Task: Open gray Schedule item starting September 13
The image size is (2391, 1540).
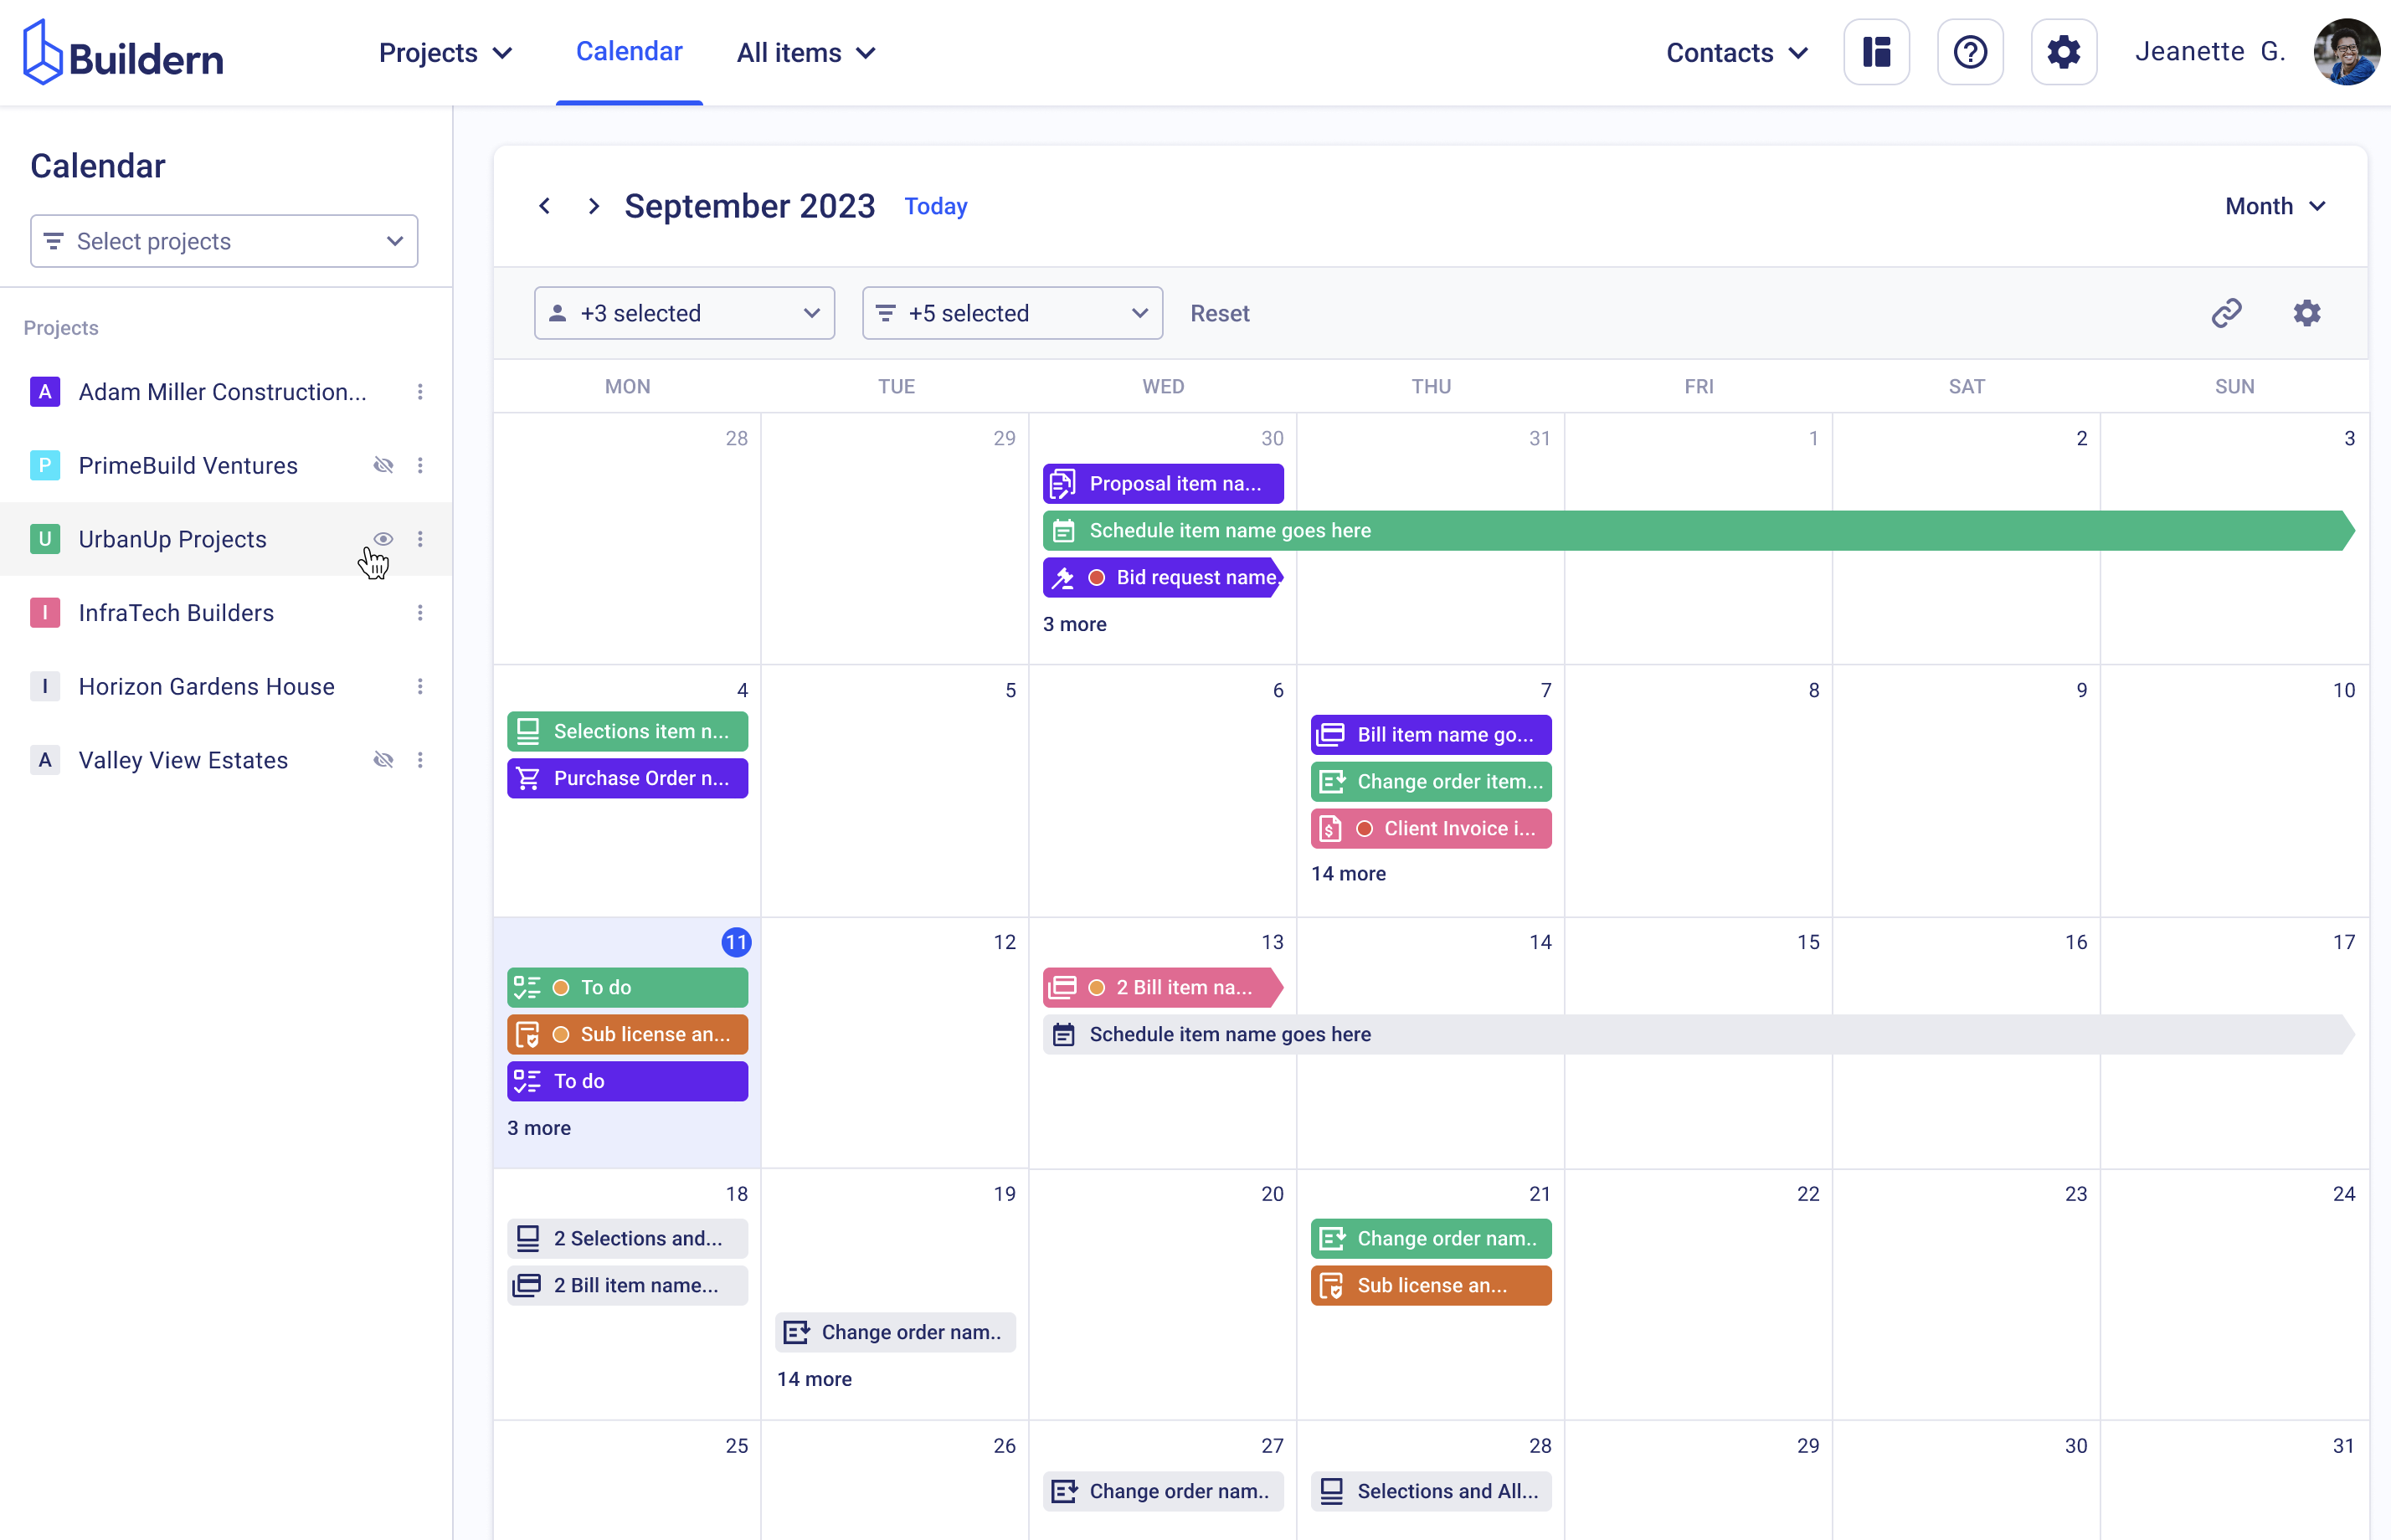Action: 1698,1034
